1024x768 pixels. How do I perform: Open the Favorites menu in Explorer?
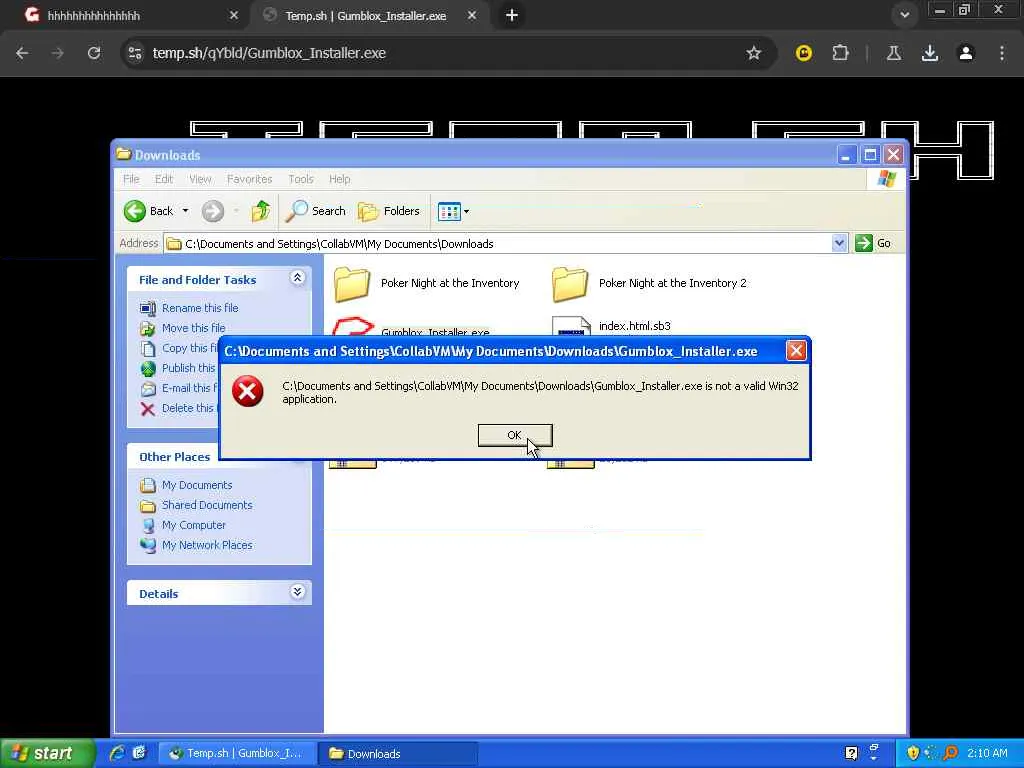pos(249,179)
